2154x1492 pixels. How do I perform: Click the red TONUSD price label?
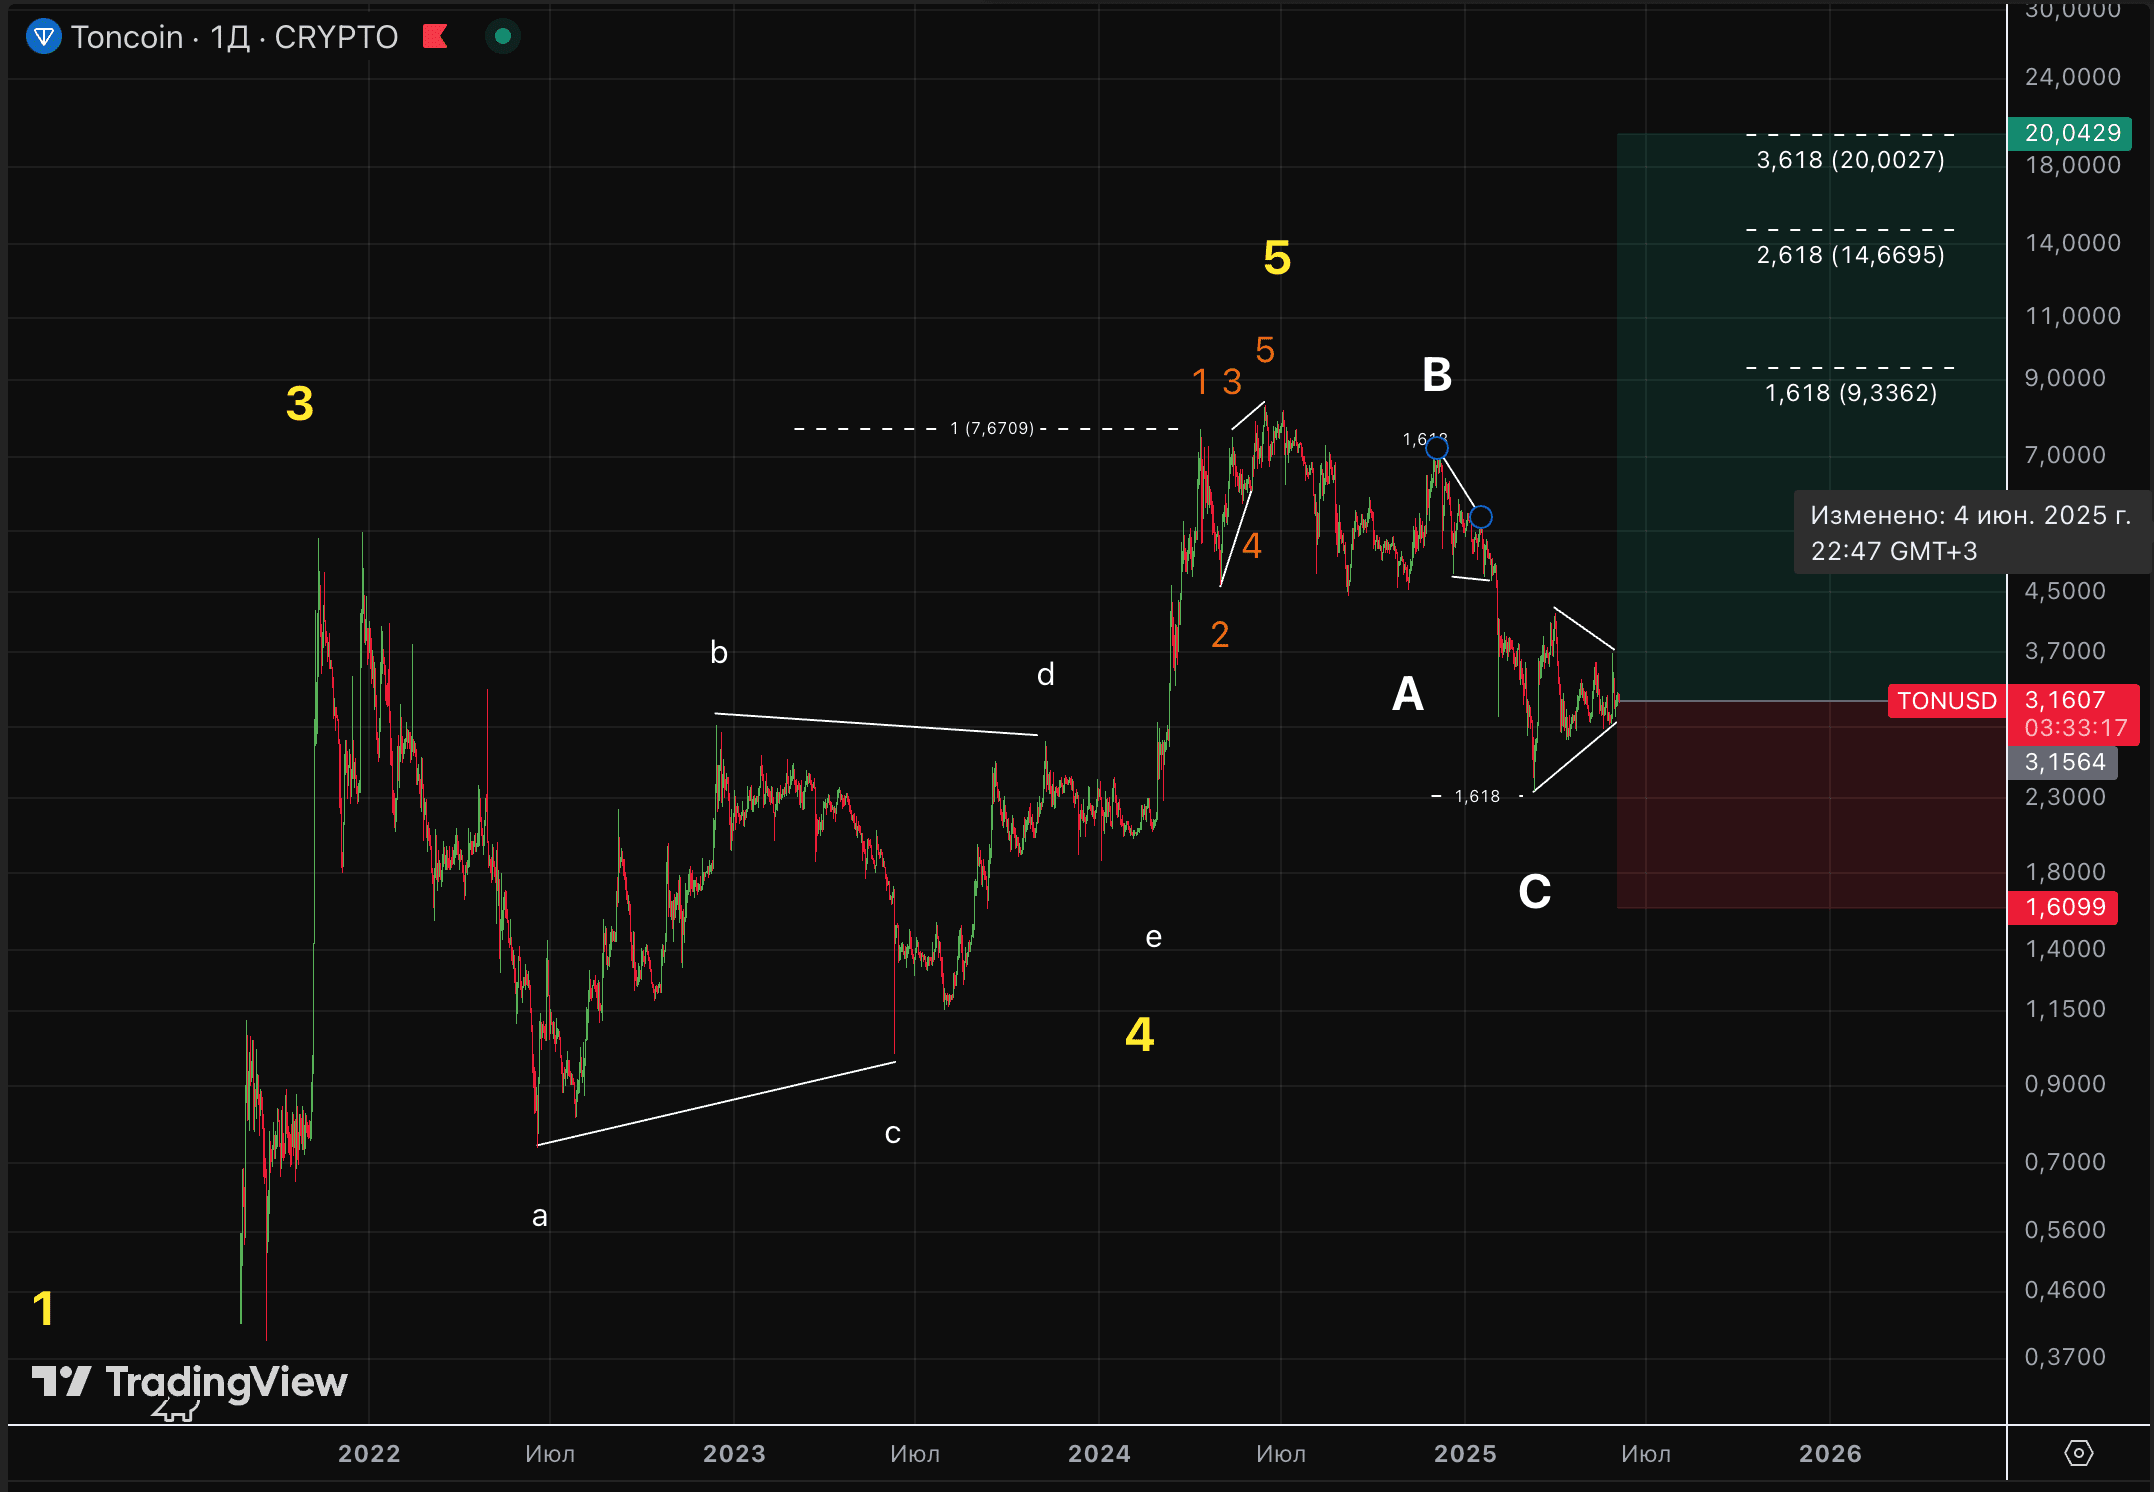click(1946, 701)
